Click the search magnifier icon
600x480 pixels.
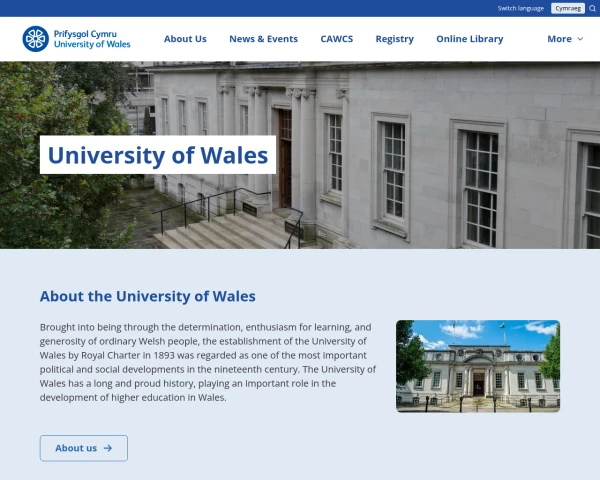coord(592,8)
